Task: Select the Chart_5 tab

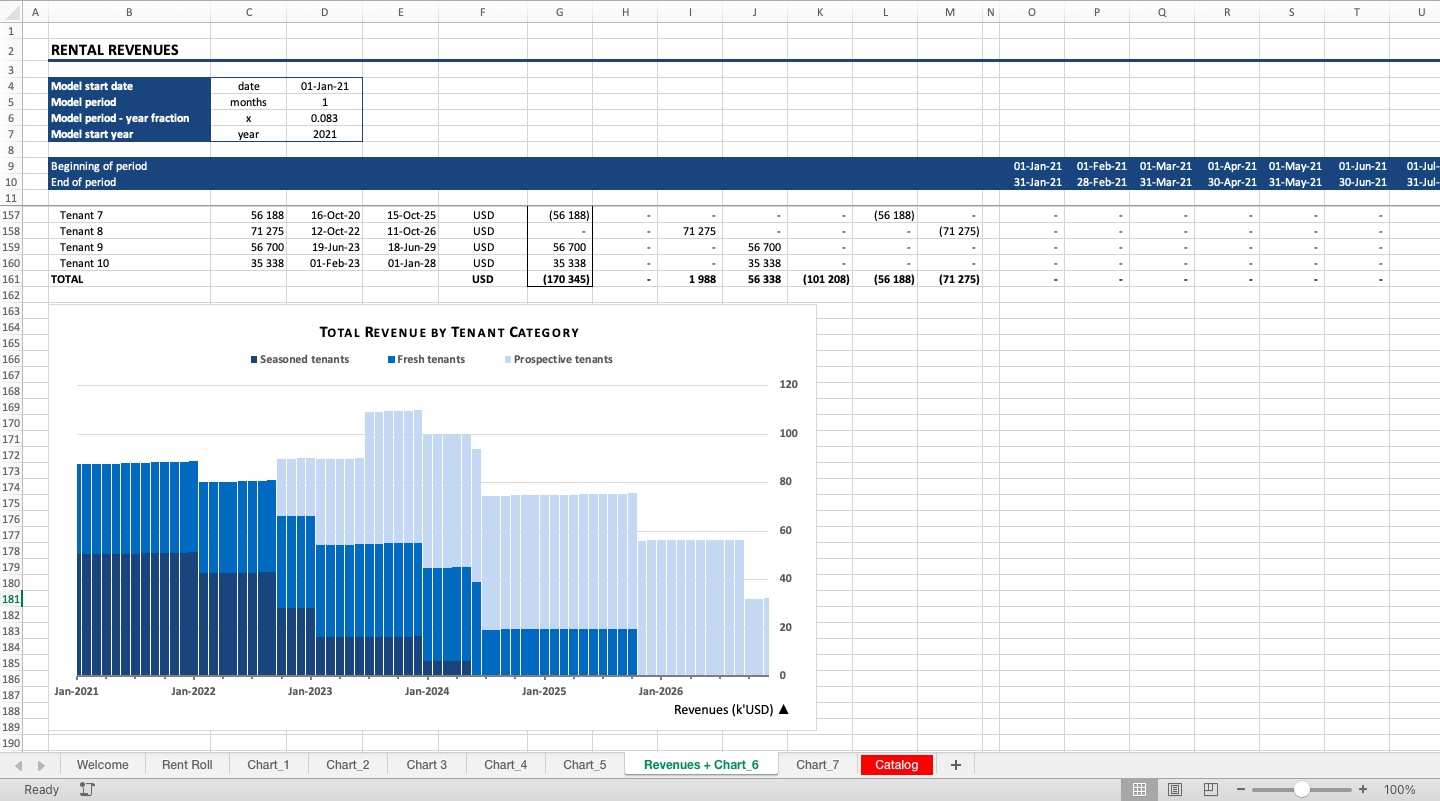Action: 585,765
